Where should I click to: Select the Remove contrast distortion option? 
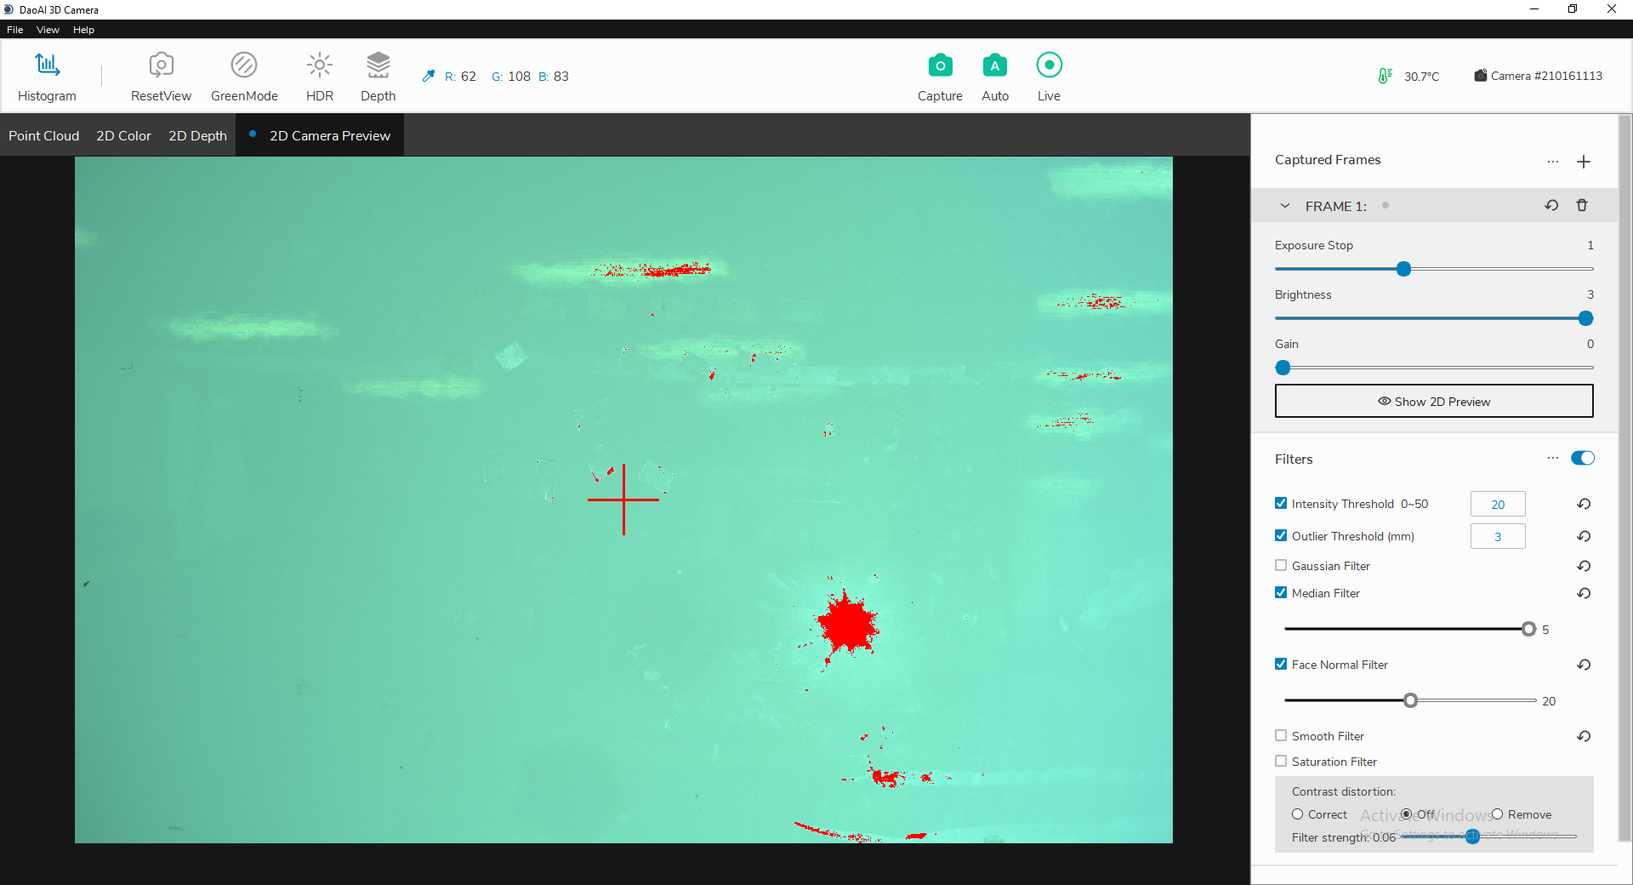tap(1498, 815)
